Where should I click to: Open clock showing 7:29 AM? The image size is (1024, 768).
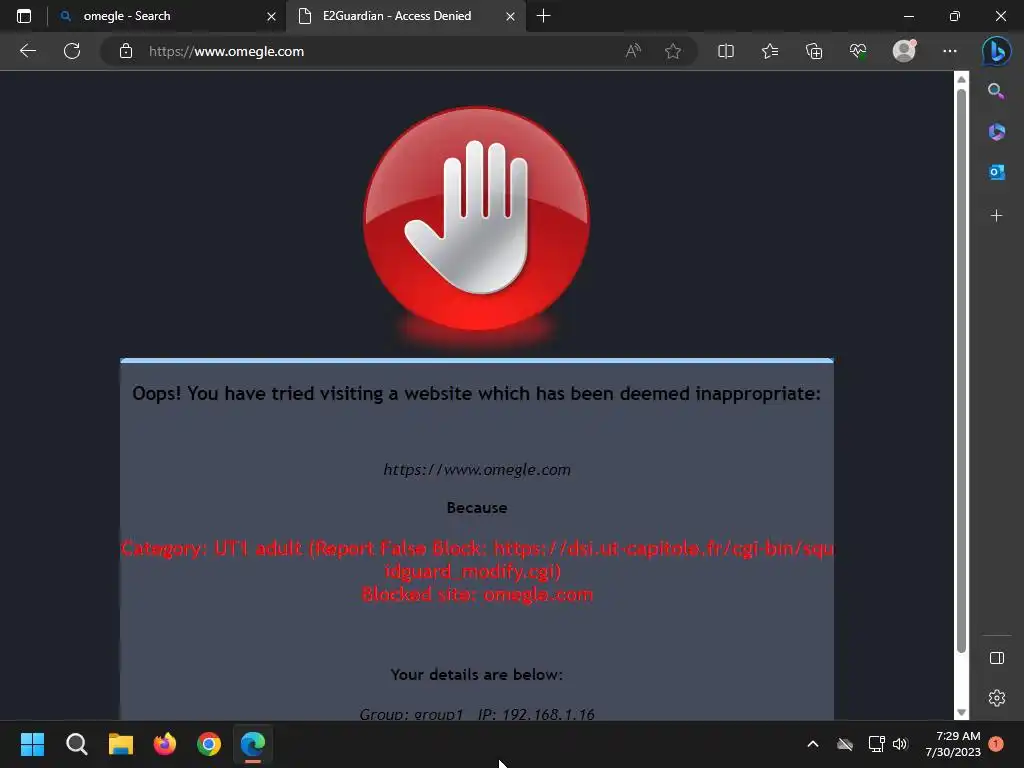(953, 744)
